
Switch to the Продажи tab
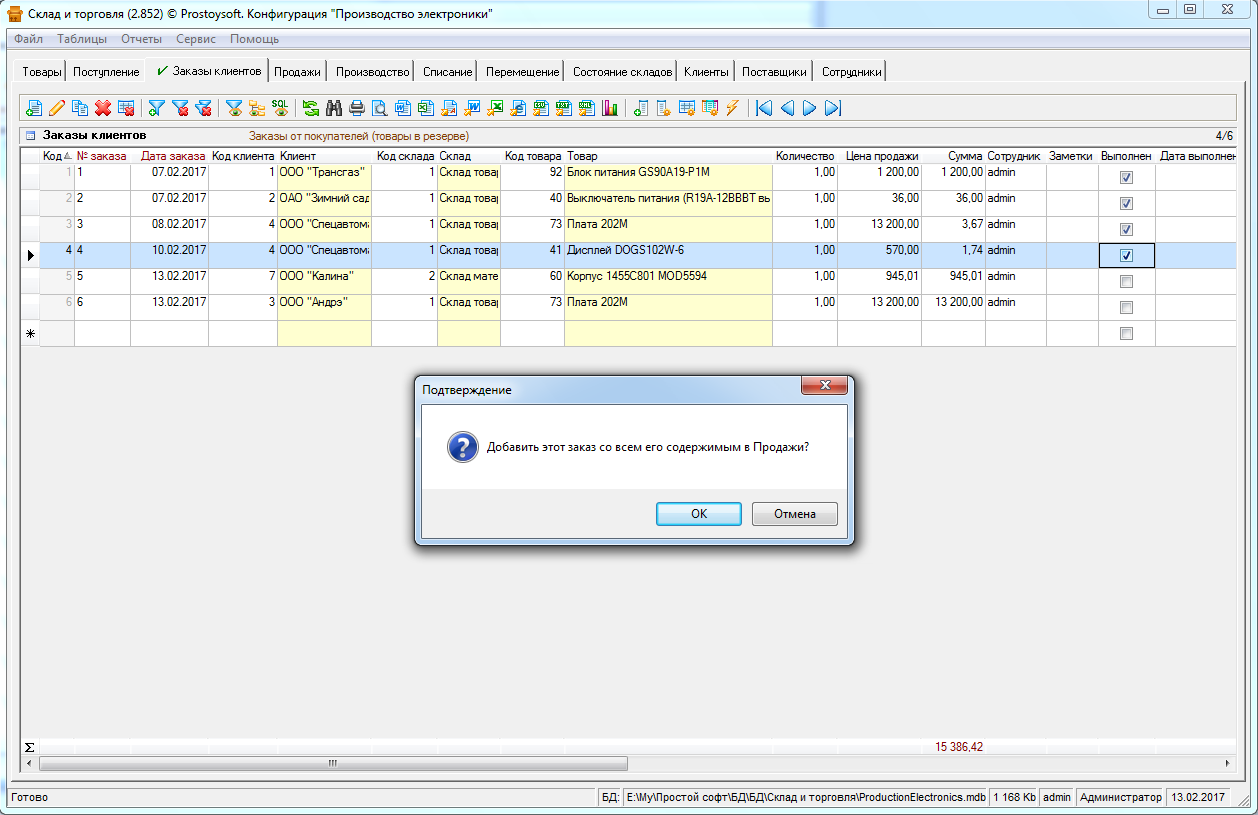[297, 72]
